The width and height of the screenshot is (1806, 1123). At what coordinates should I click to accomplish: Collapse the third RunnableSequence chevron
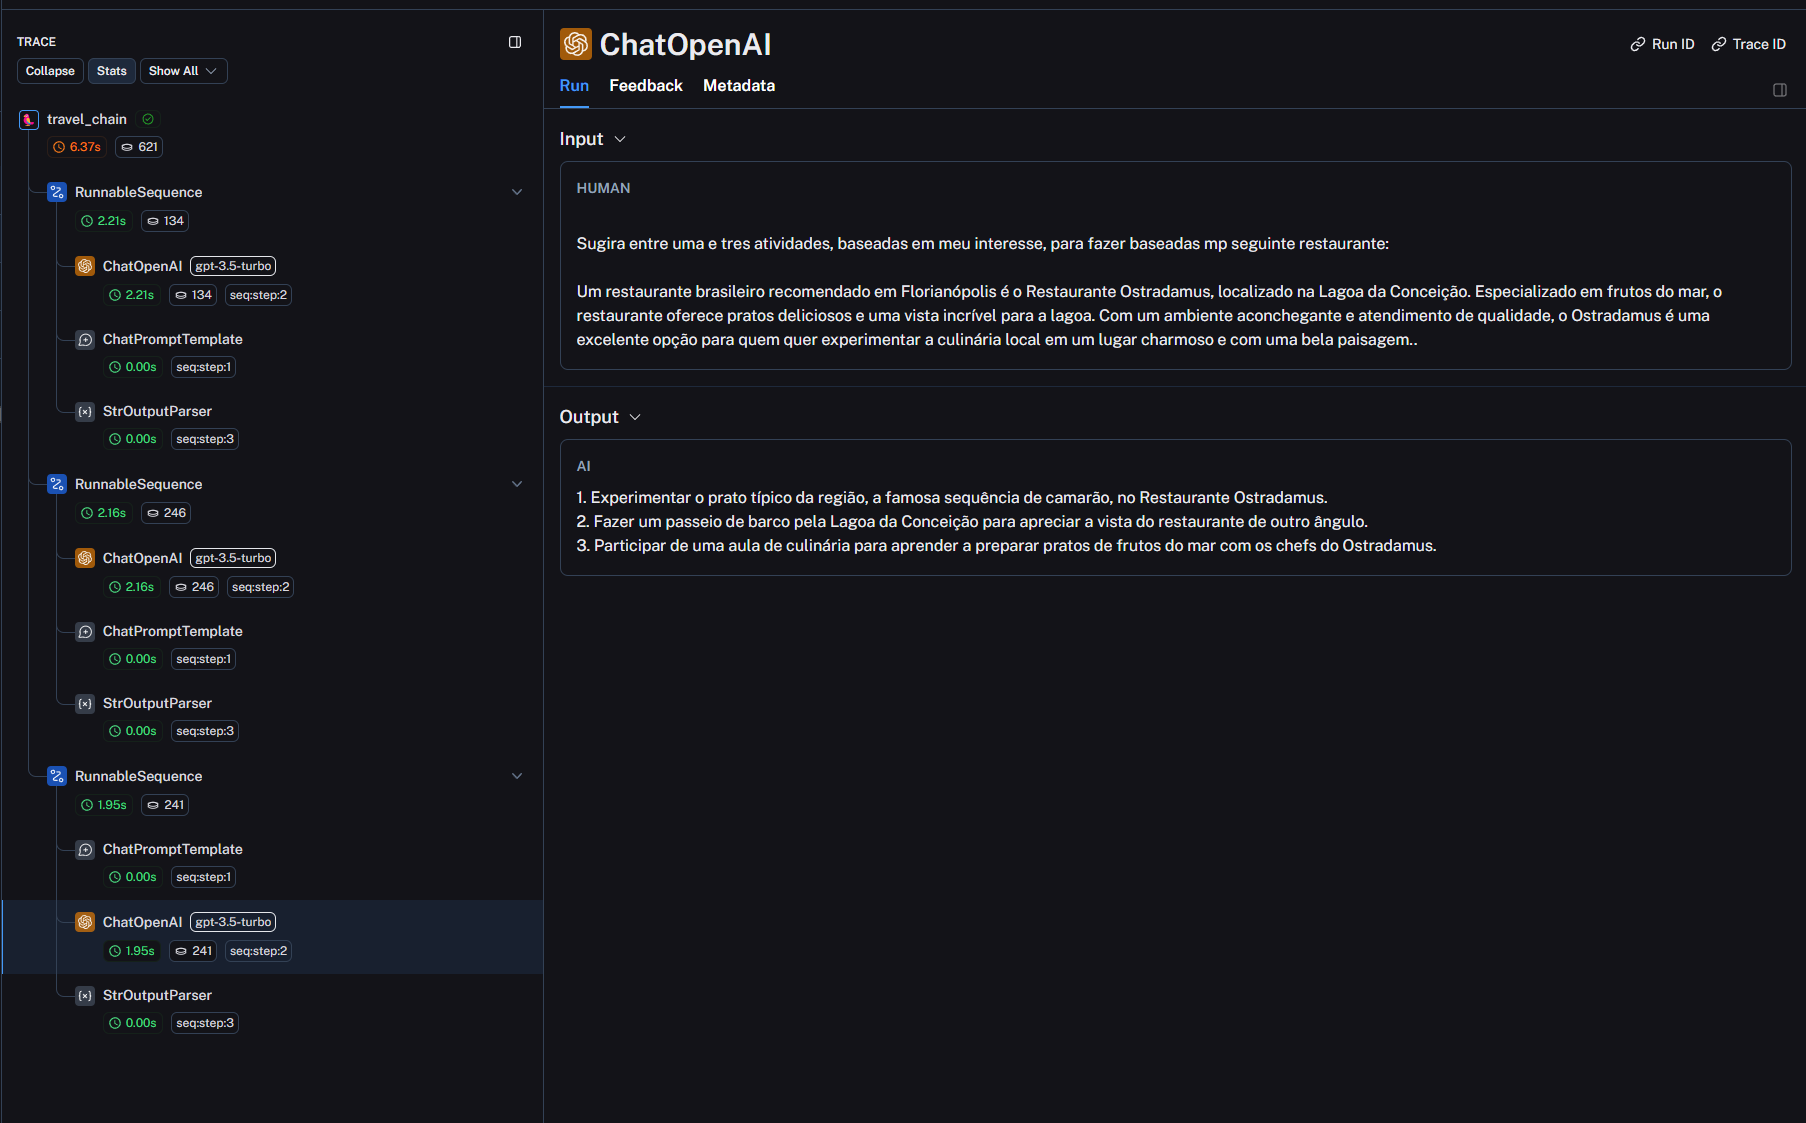click(517, 776)
